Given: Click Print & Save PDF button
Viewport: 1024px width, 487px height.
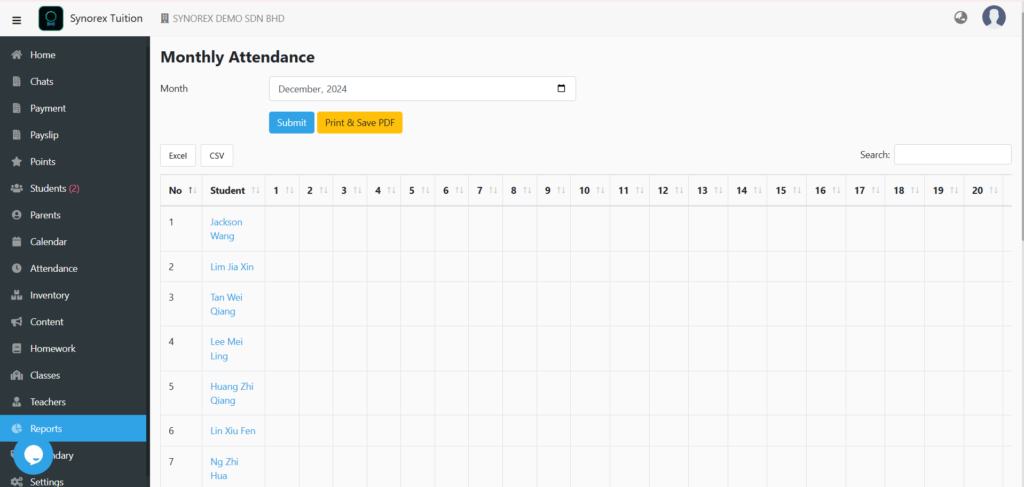Looking at the screenshot, I should [x=360, y=123].
